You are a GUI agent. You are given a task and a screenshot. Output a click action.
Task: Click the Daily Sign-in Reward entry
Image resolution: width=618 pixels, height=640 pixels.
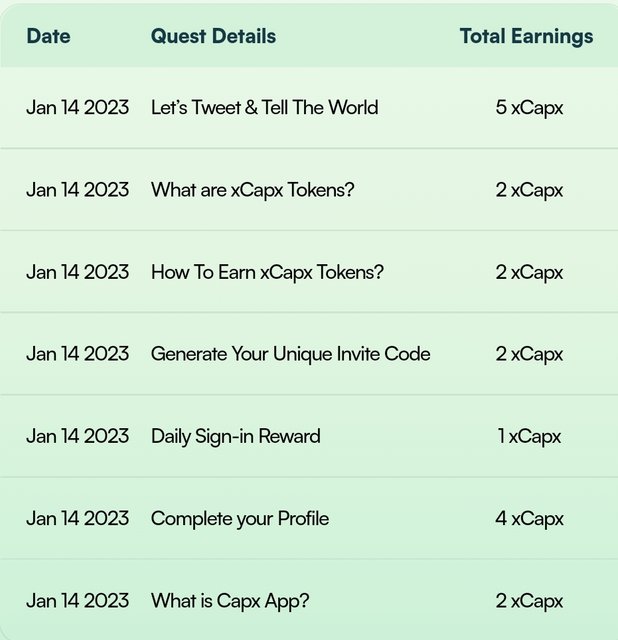[236, 437]
